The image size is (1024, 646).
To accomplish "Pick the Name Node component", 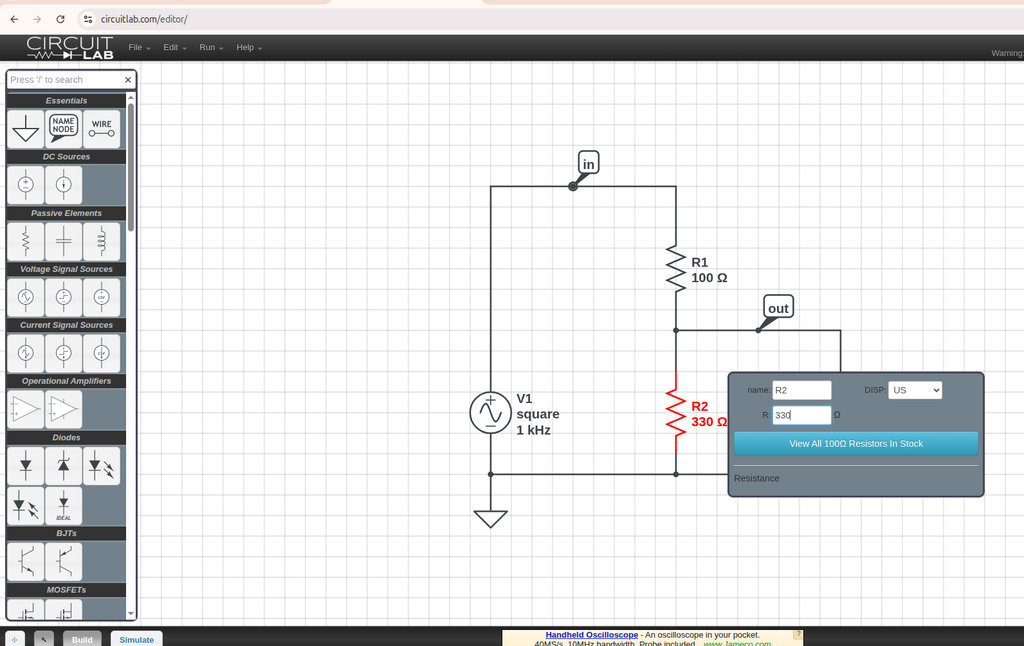I will coord(63,129).
